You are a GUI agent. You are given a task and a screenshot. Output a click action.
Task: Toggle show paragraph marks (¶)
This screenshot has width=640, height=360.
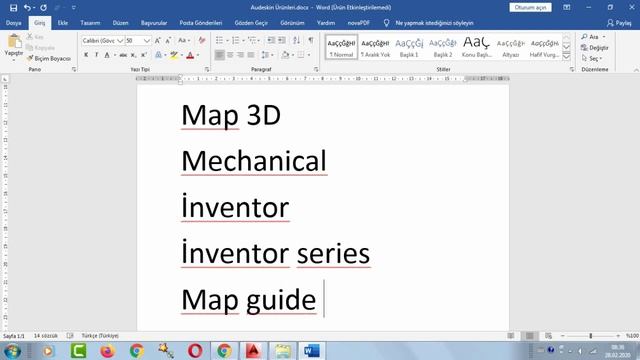click(x=311, y=40)
